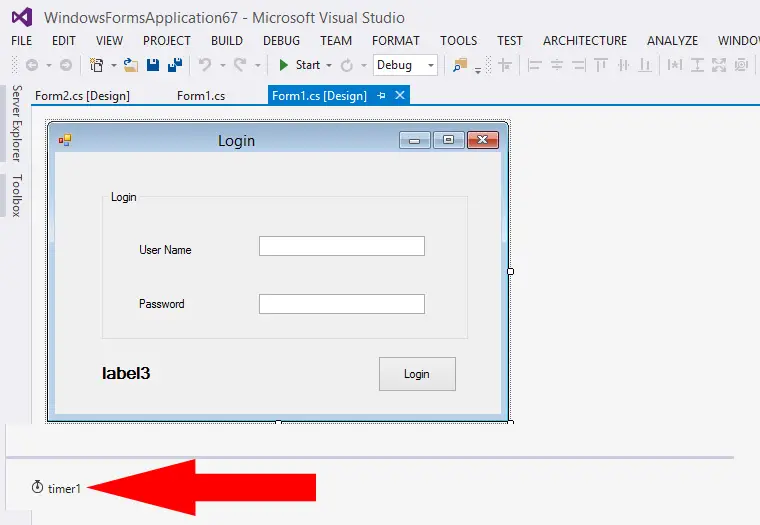This screenshot has height=525, width=760.
Task: Expand the Refresh icon dropdown arrow
Action: tap(364, 65)
